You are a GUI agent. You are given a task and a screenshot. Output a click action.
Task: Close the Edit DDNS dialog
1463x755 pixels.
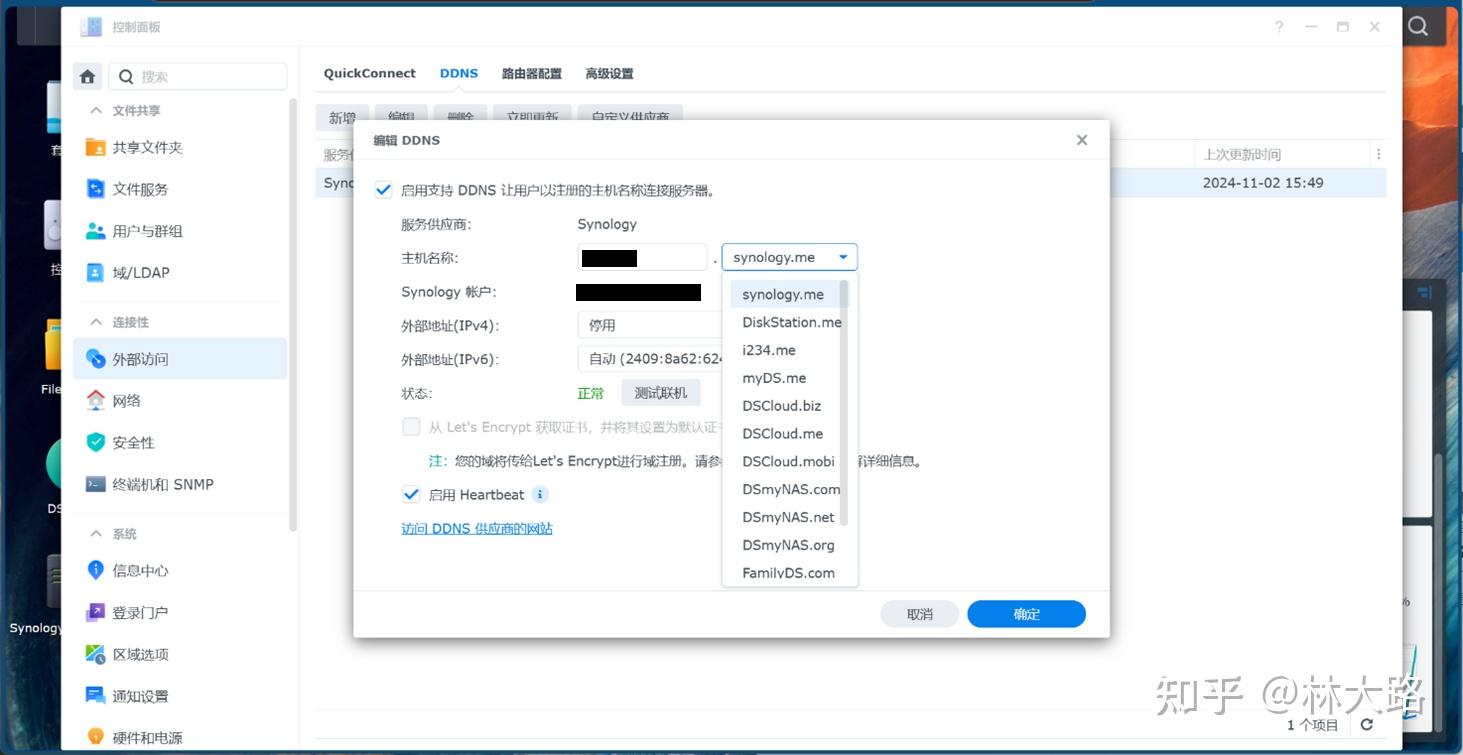[1082, 140]
